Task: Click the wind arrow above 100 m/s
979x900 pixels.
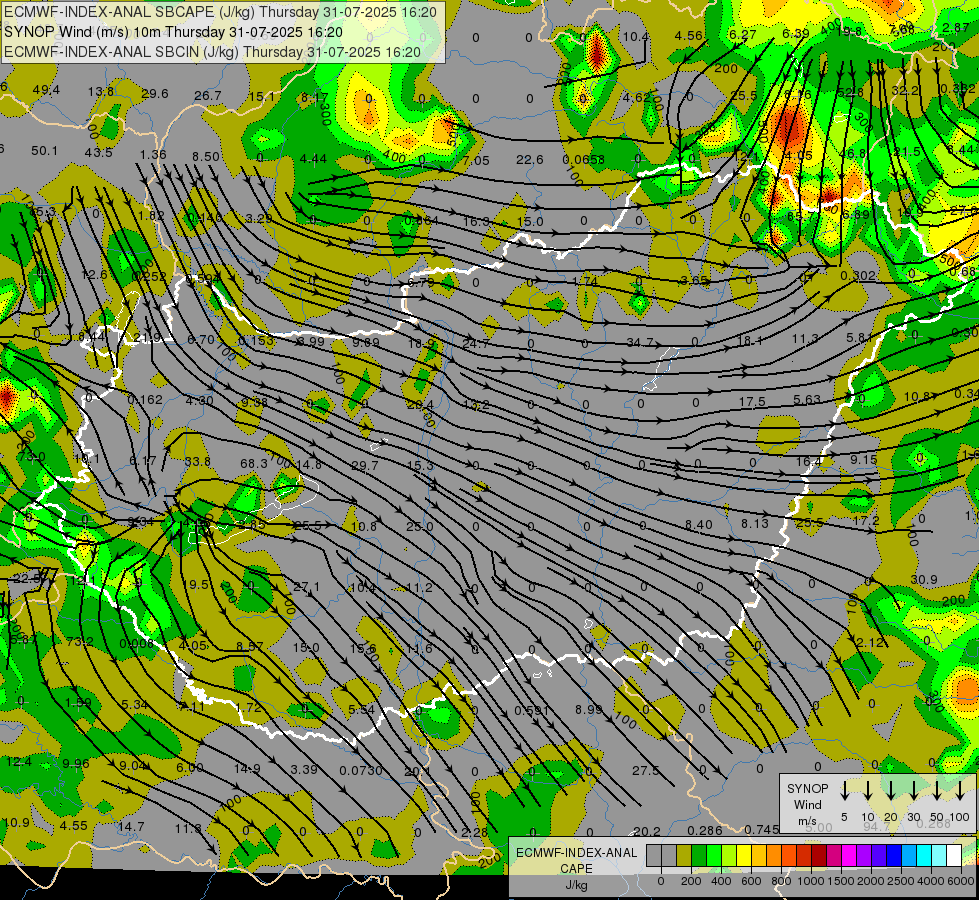Action: [960, 790]
